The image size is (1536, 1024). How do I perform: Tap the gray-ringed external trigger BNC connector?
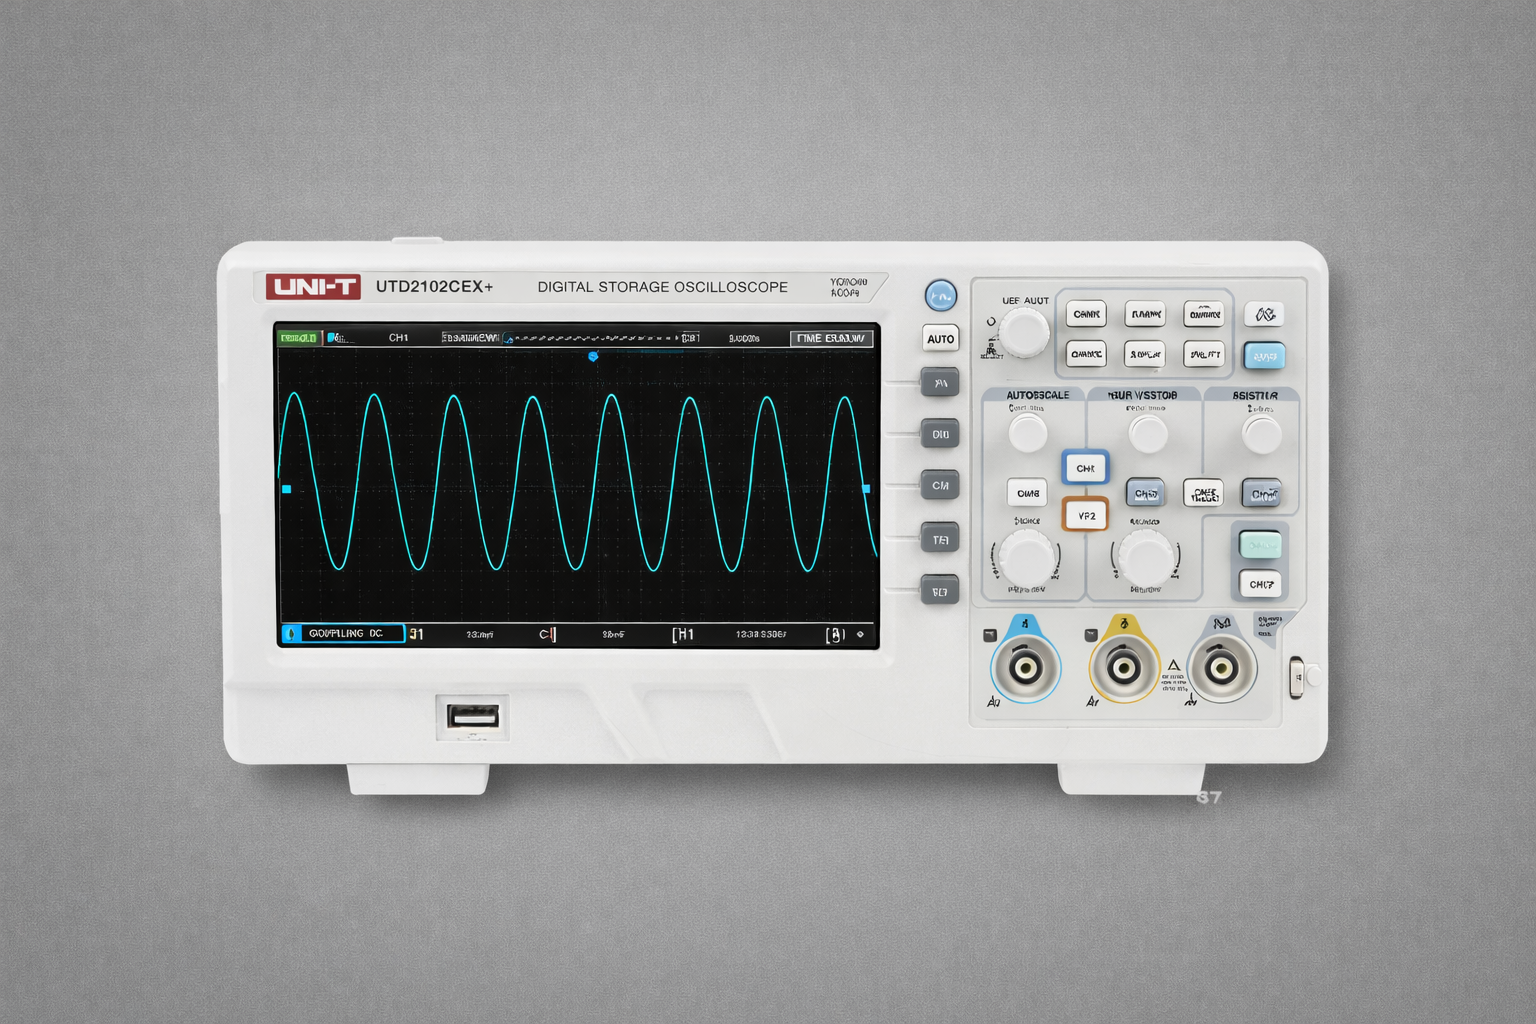tap(1221, 667)
